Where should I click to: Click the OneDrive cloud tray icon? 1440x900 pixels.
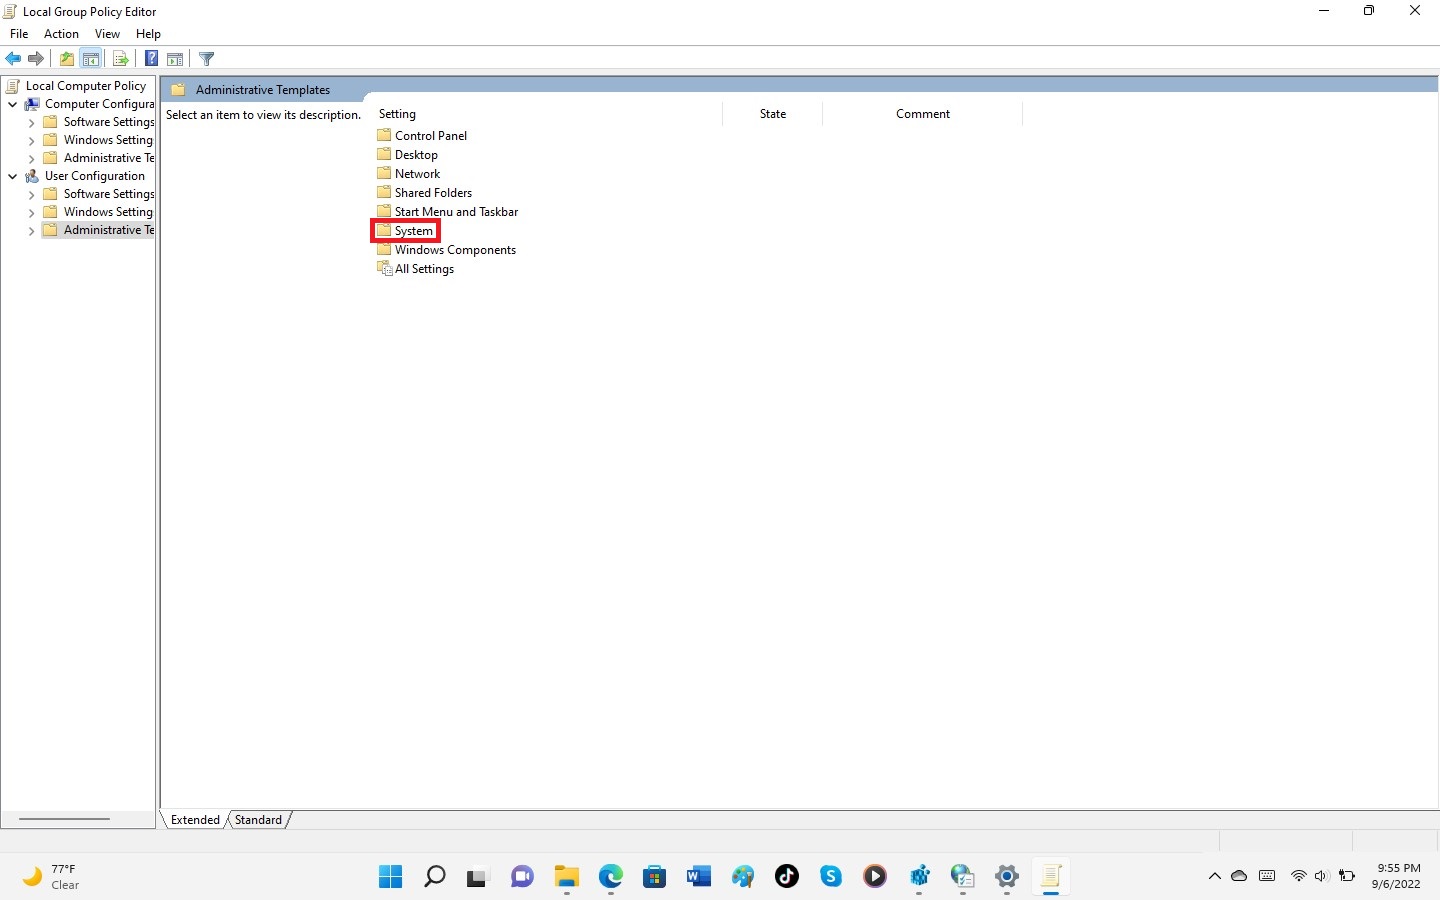click(x=1239, y=877)
